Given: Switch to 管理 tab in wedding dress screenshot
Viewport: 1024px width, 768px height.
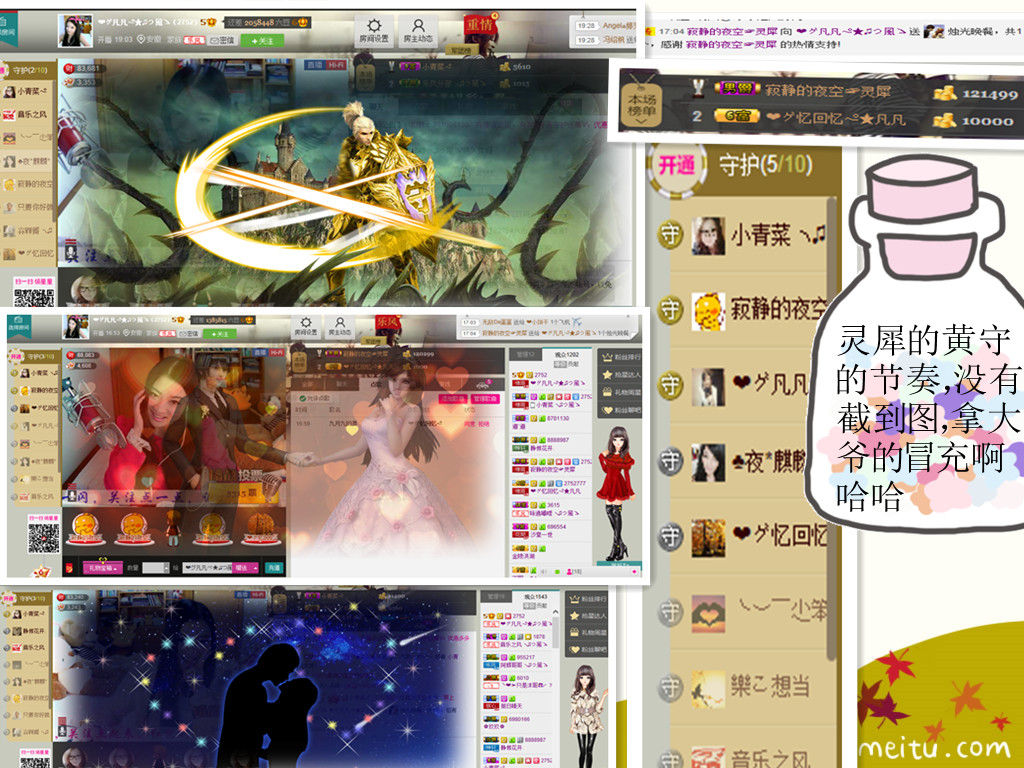Looking at the screenshot, I should coord(525,355).
